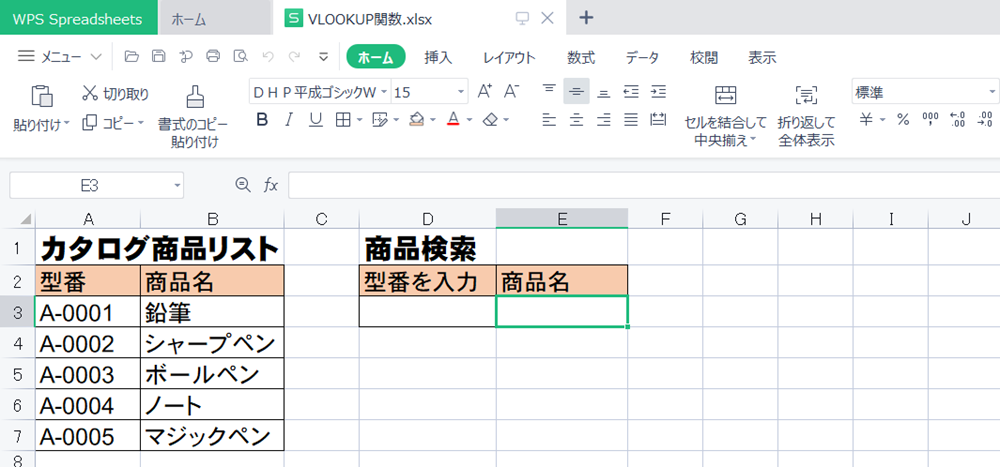This screenshot has width=1000, height=467.
Task: Switch to the レイアウト ribbon tab
Action: point(509,57)
